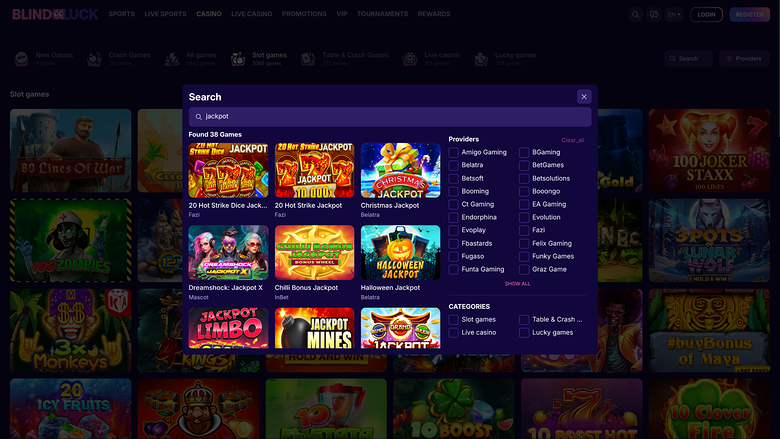
Task: Select the New Games category icon
Action: [21, 59]
